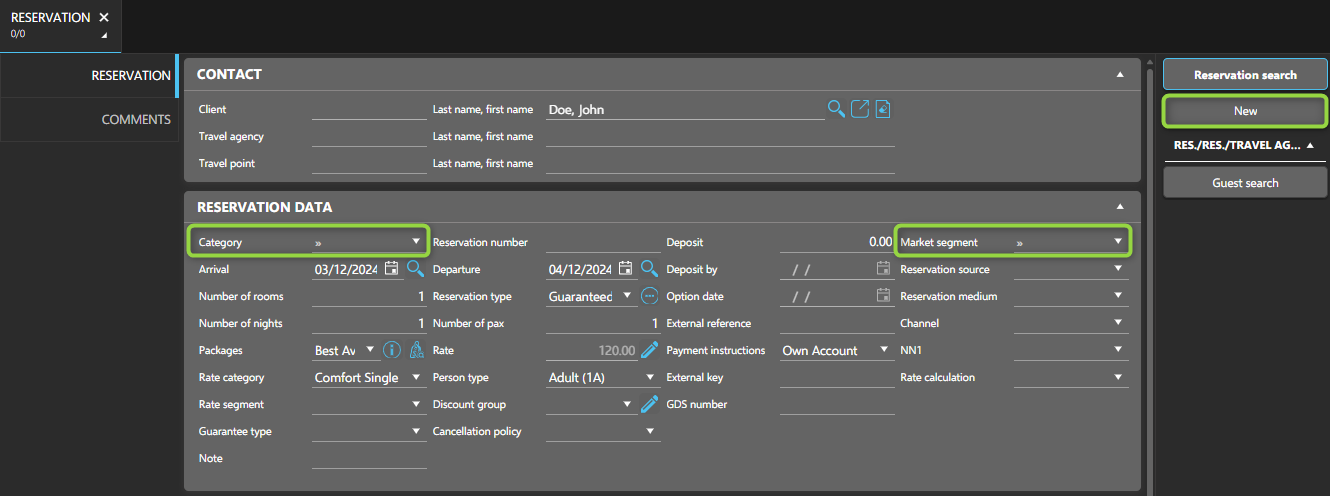Open the Option date calendar picker

tap(883, 296)
